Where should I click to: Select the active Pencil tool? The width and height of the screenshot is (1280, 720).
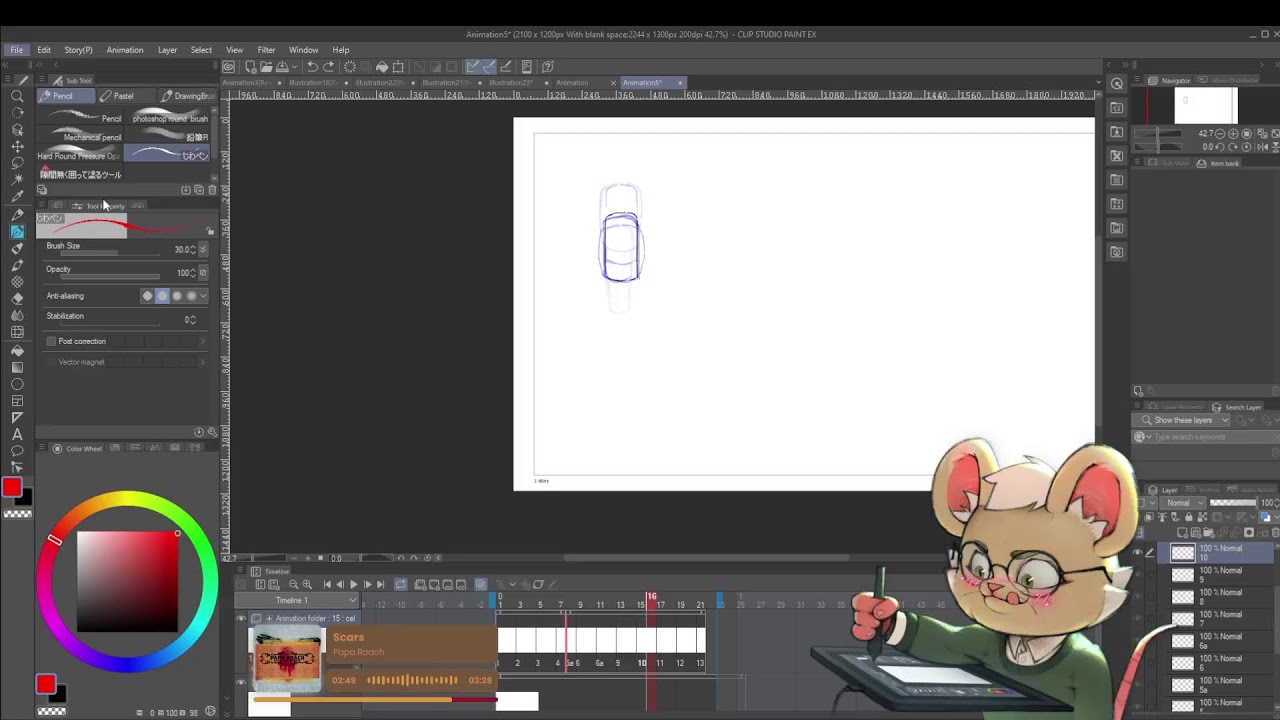tap(17, 231)
